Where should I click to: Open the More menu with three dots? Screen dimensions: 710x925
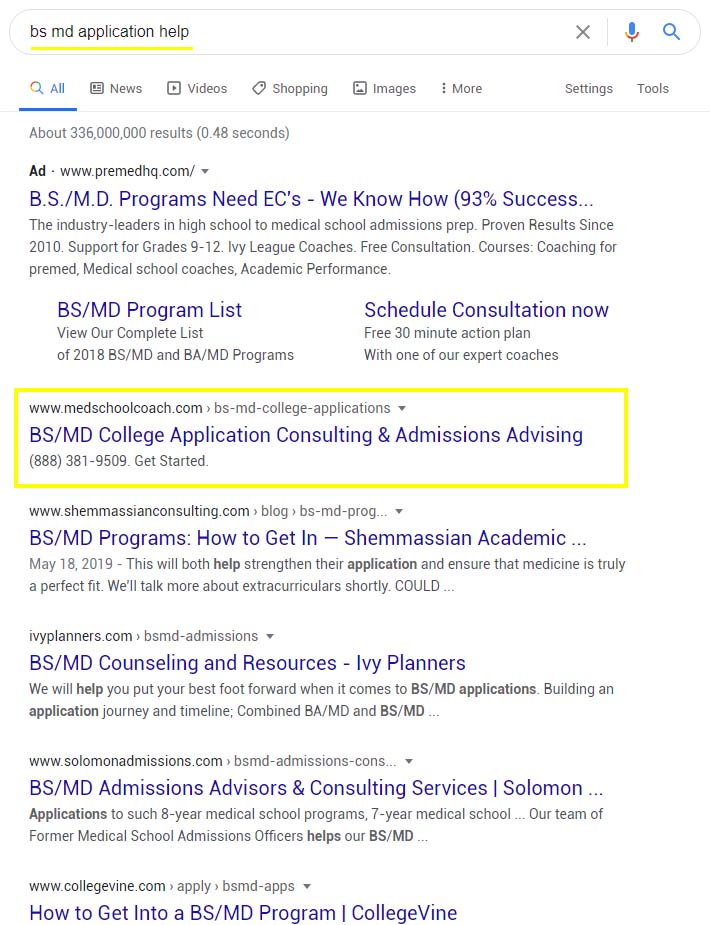(x=461, y=88)
